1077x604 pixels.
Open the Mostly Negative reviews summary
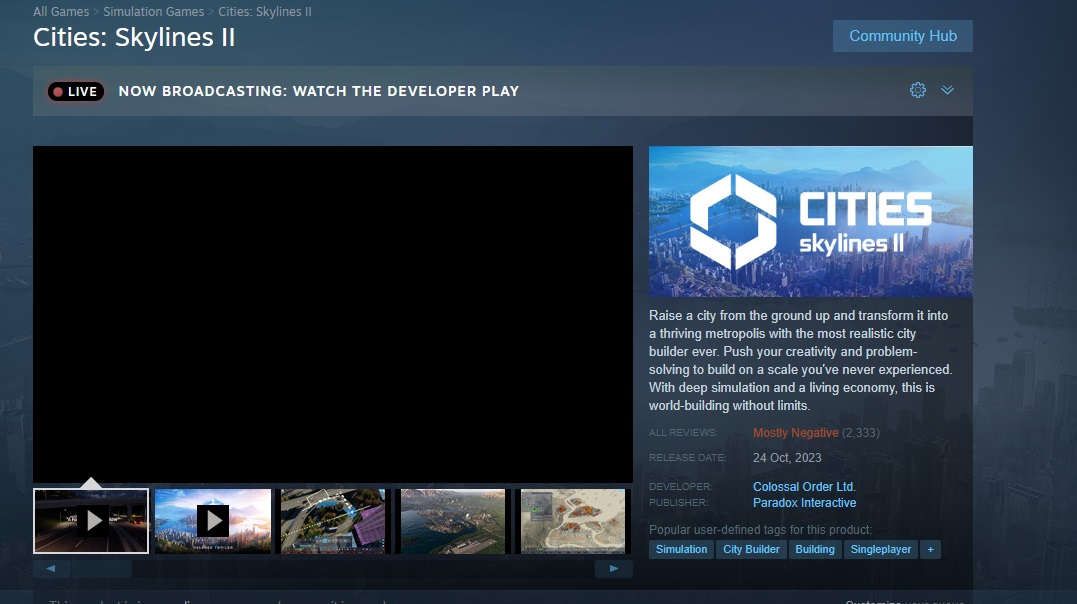(x=795, y=433)
